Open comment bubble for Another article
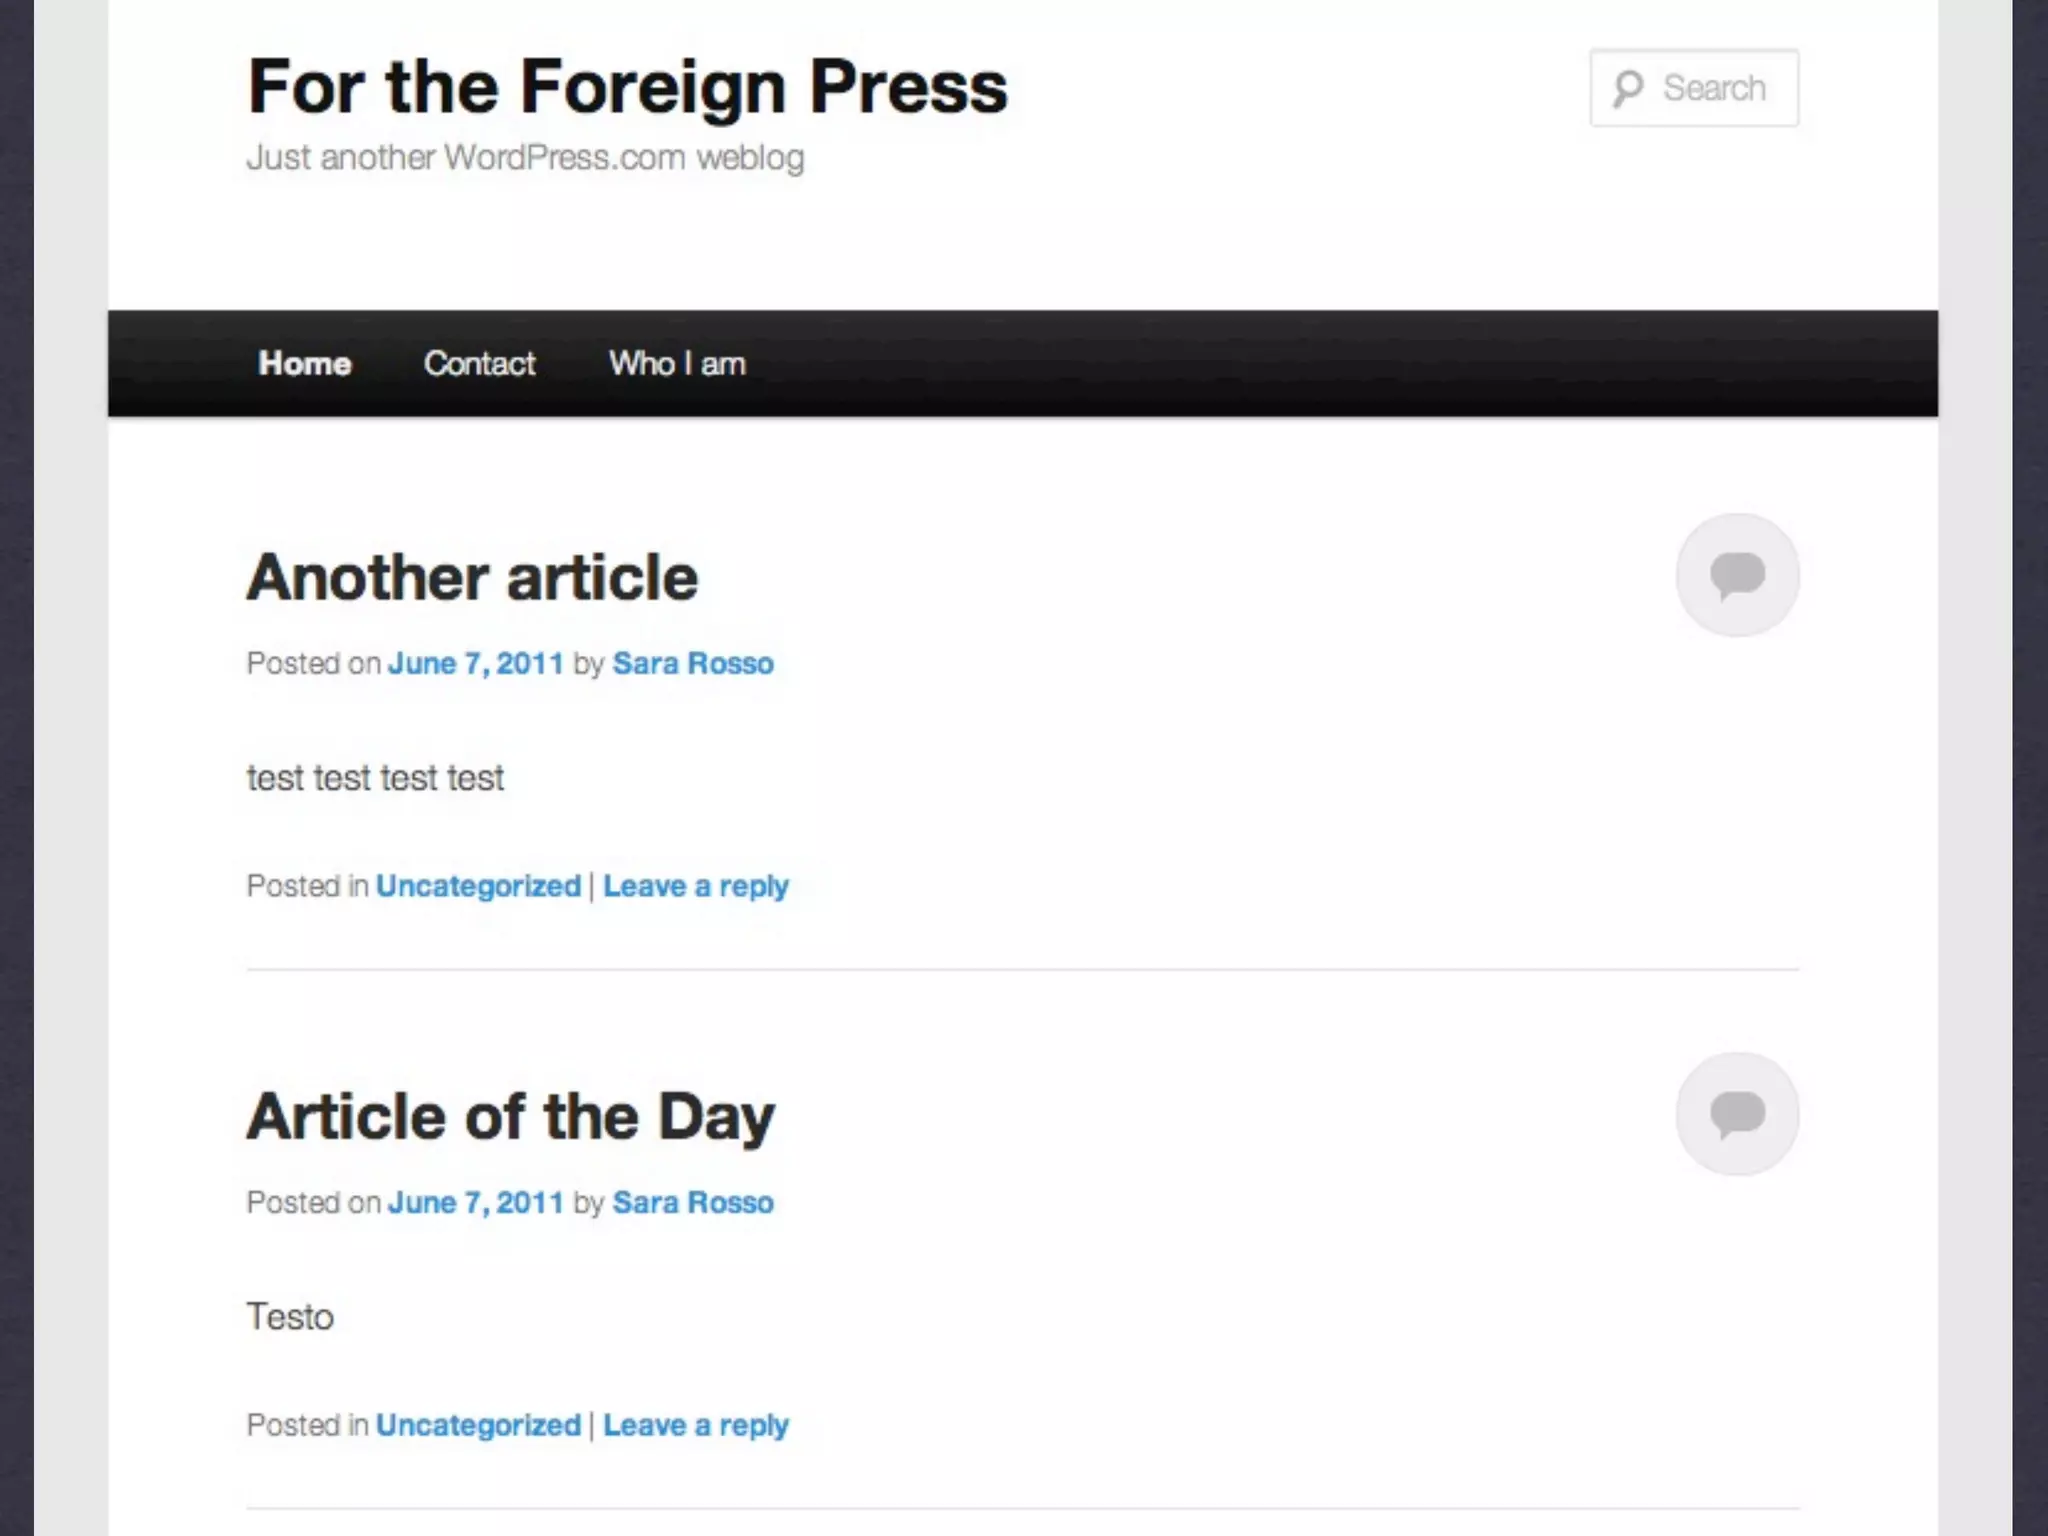Viewport: 2048px width, 1536px height. (1737, 575)
